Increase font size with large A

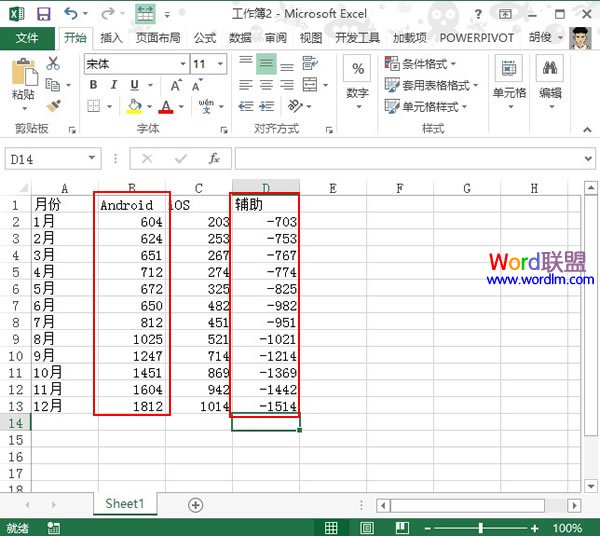(x=176, y=85)
